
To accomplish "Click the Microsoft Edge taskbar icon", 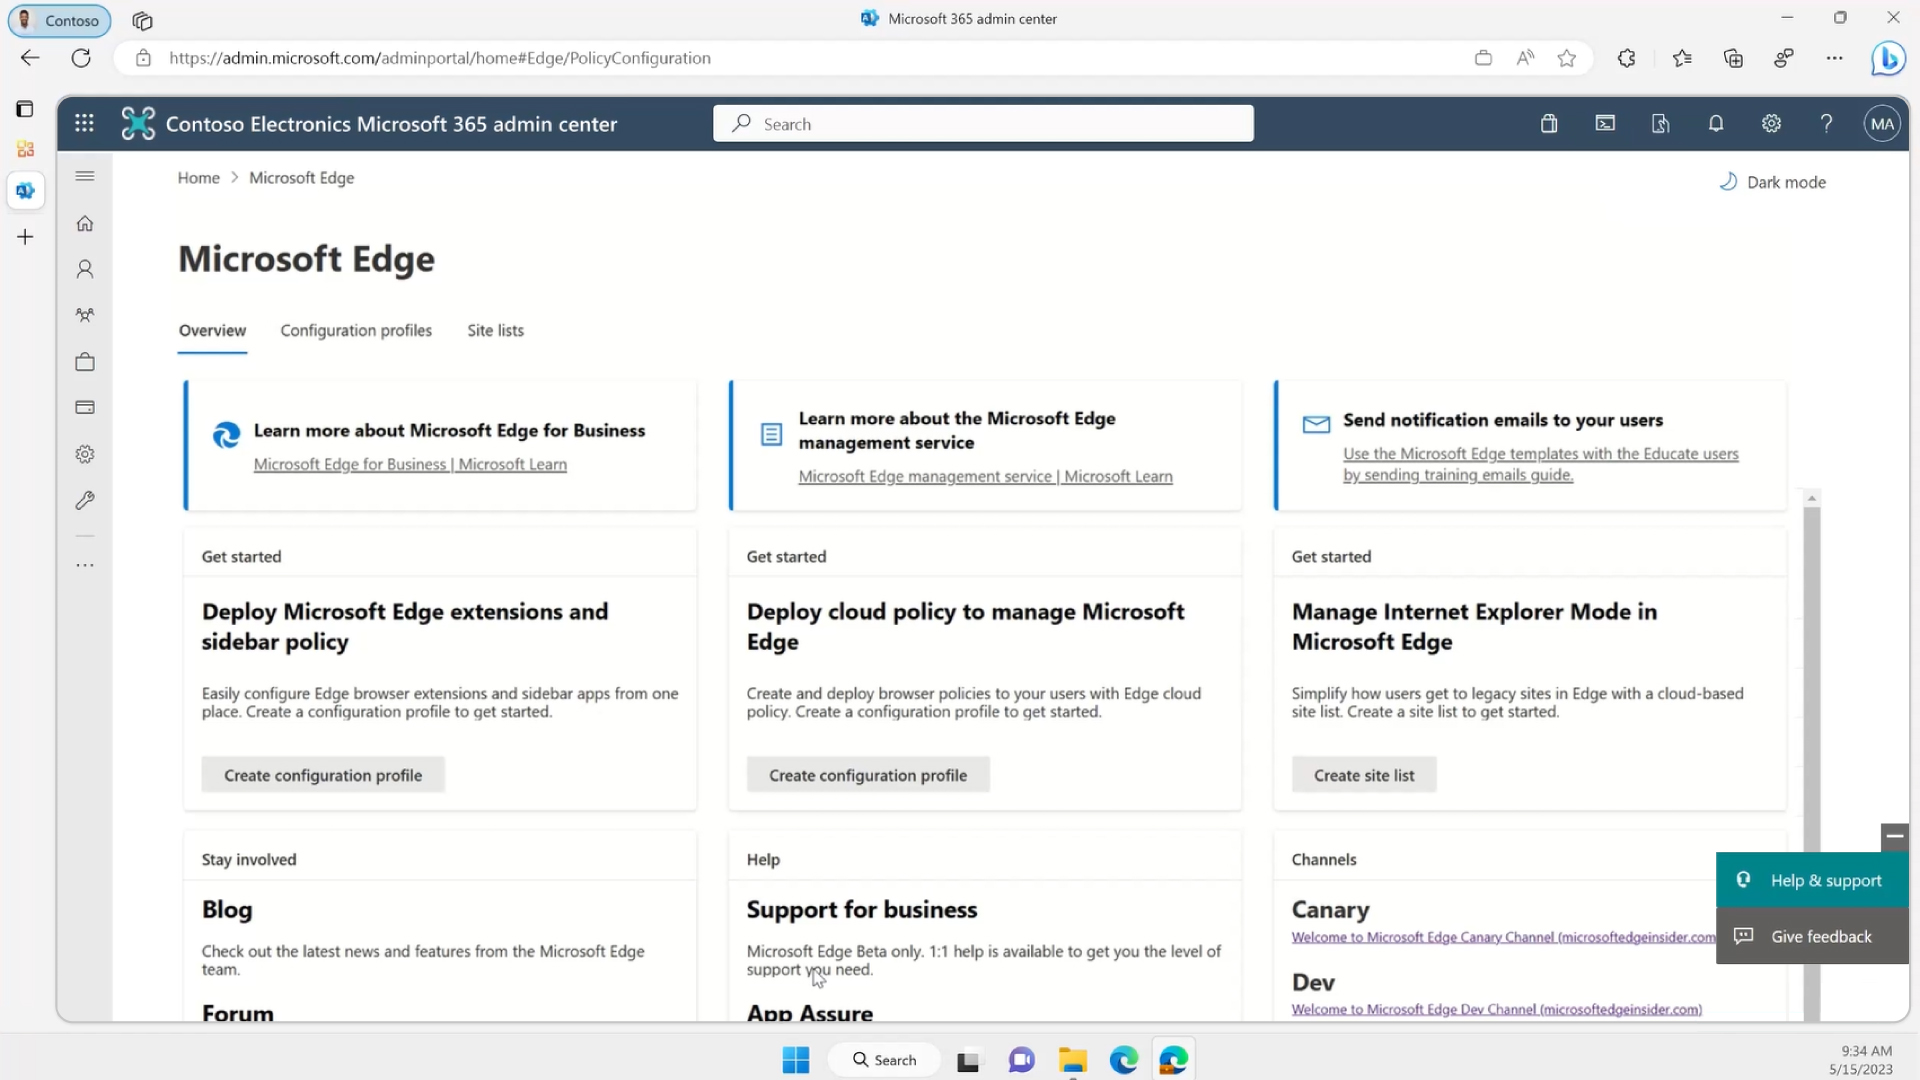I will point(1124,1059).
